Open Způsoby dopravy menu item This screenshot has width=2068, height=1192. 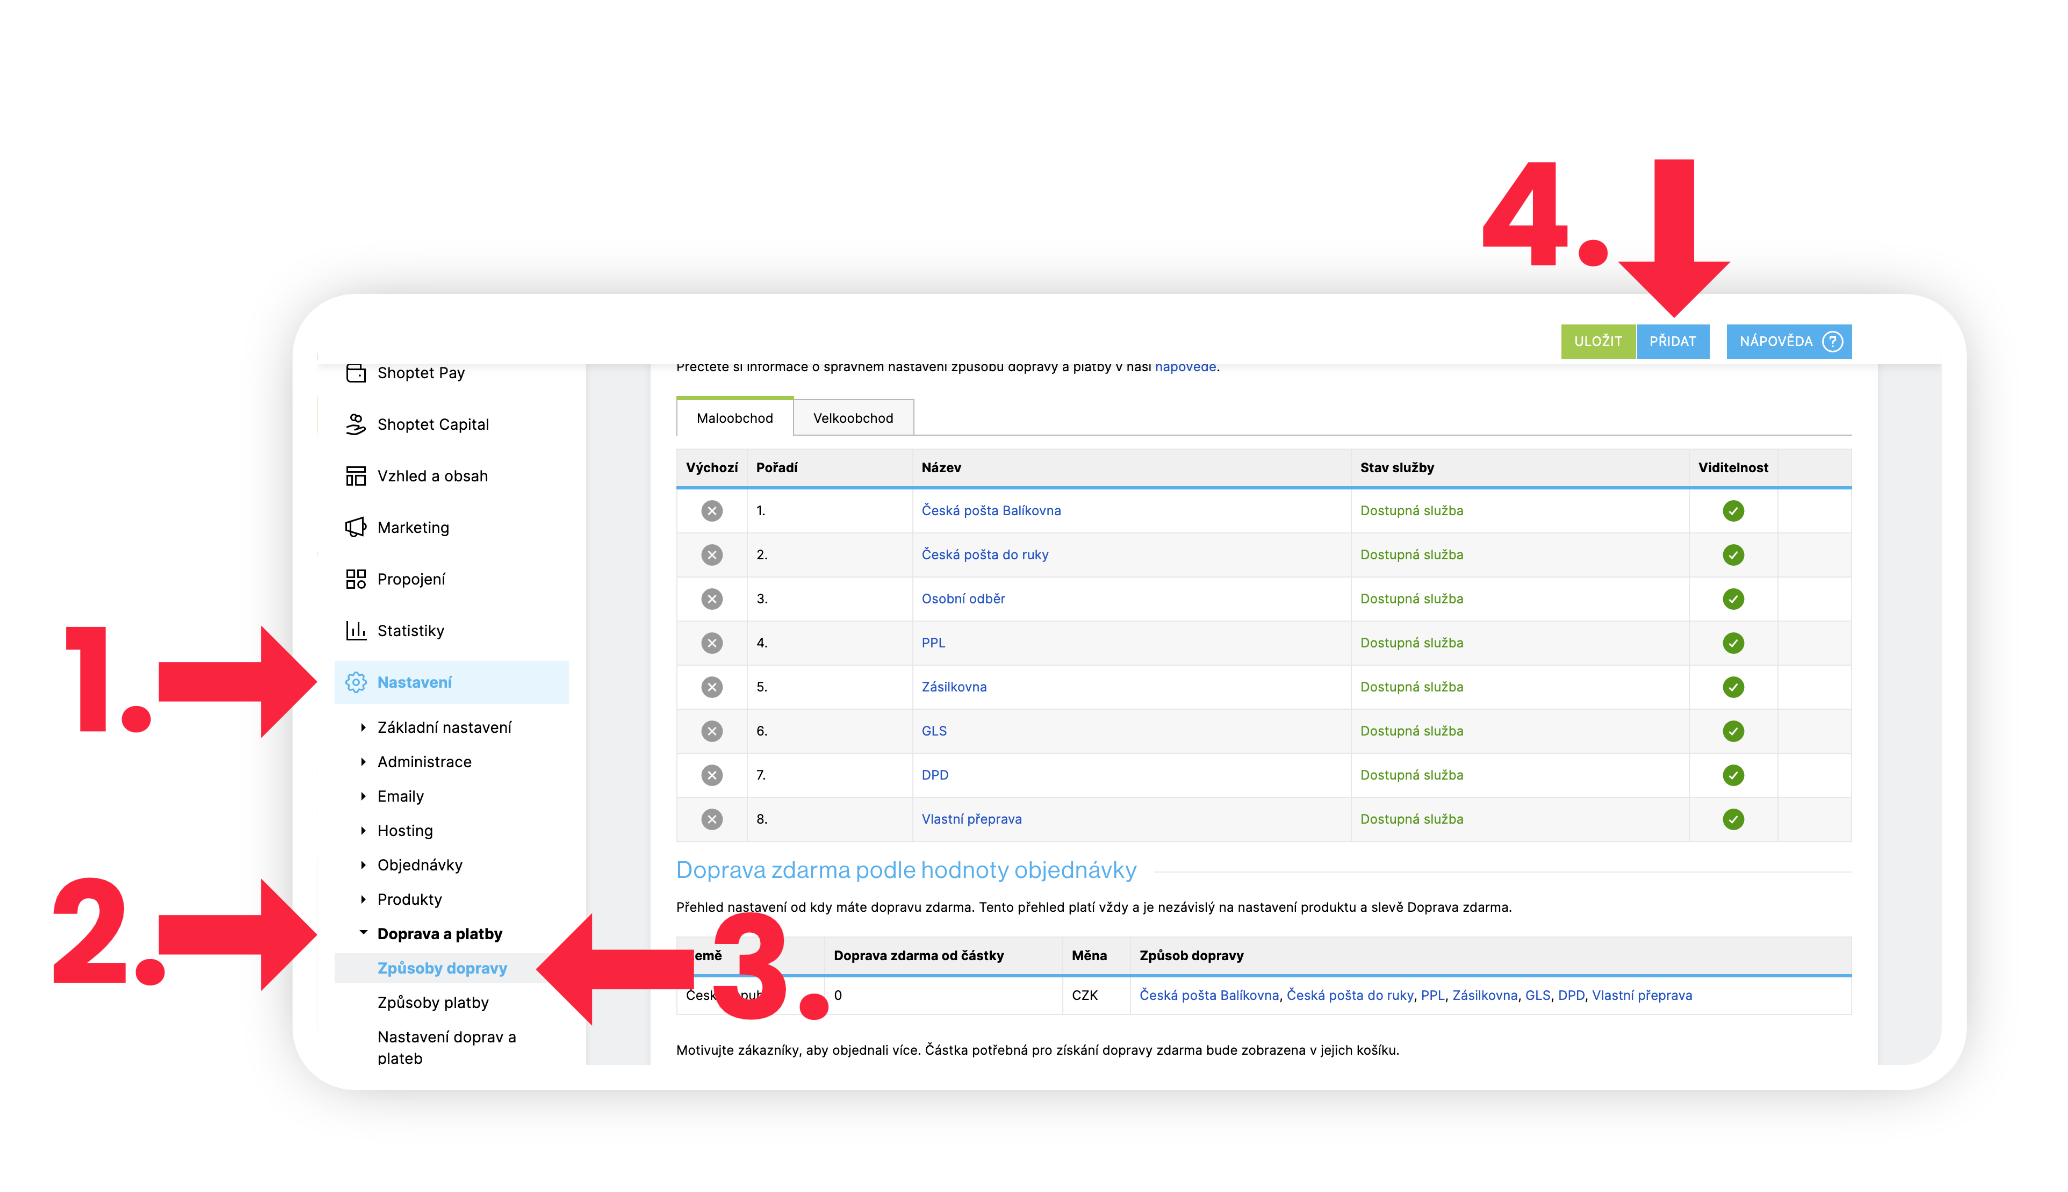coord(442,968)
